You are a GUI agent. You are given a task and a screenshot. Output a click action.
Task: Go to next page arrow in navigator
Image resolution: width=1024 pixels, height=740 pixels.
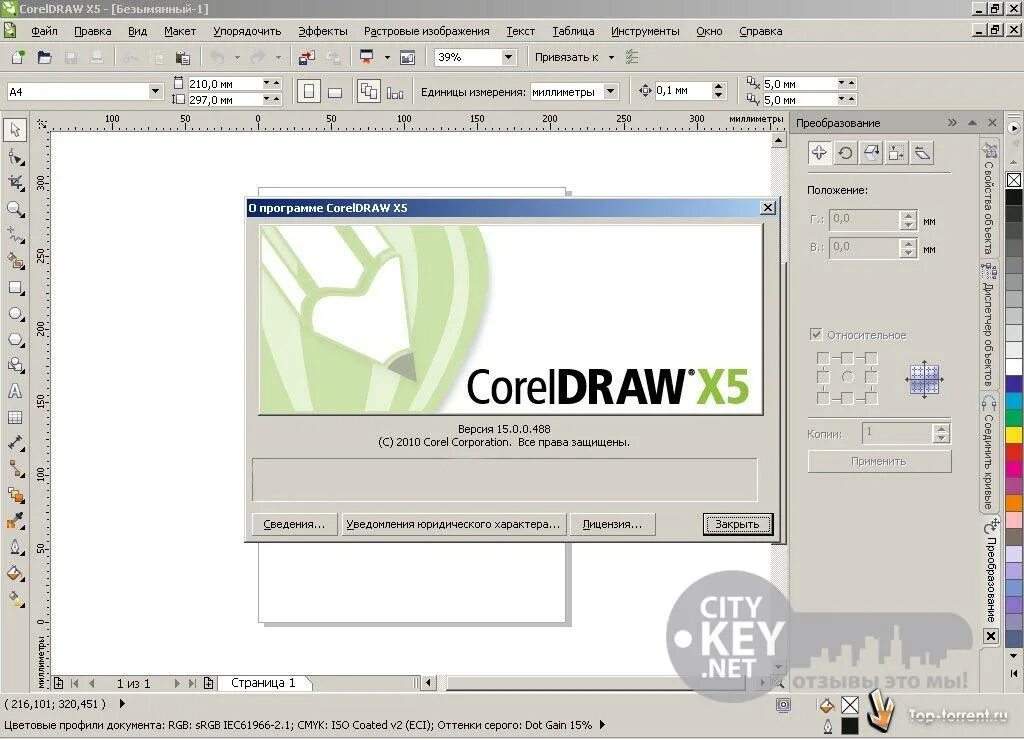176,683
